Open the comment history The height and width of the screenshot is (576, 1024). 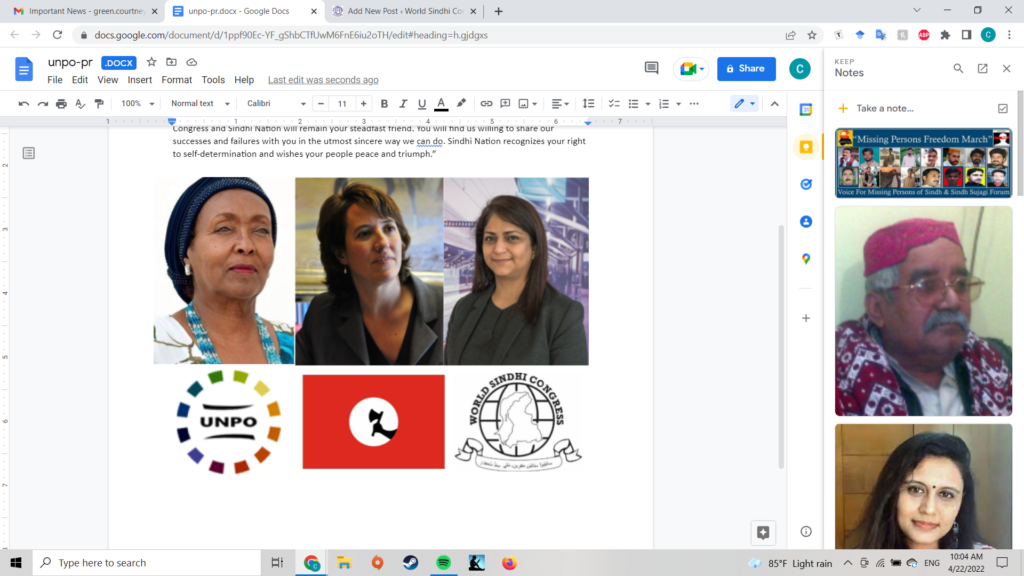pos(651,68)
